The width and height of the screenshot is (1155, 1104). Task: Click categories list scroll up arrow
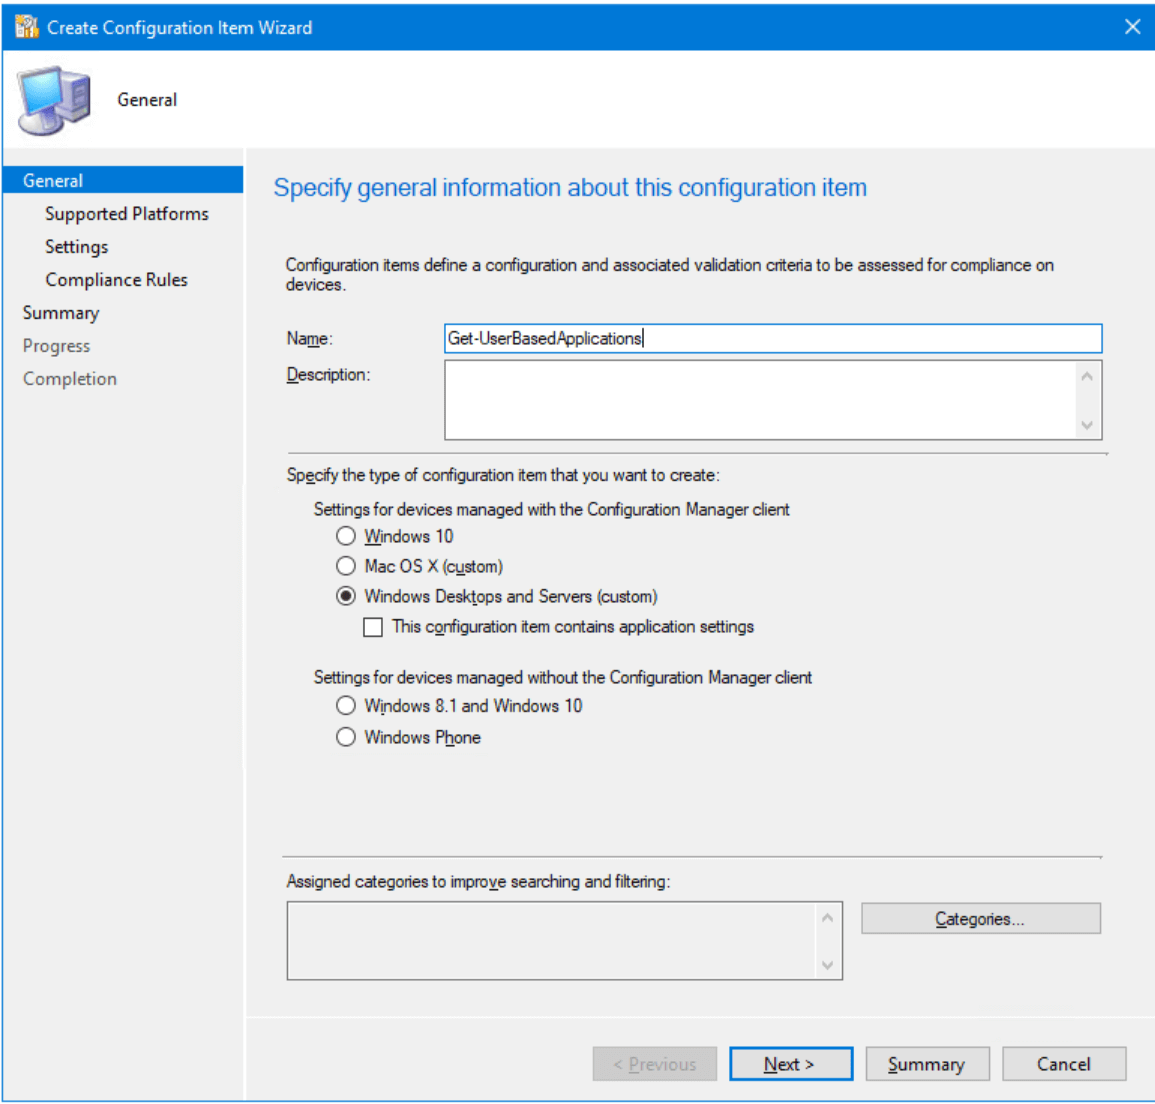click(827, 918)
